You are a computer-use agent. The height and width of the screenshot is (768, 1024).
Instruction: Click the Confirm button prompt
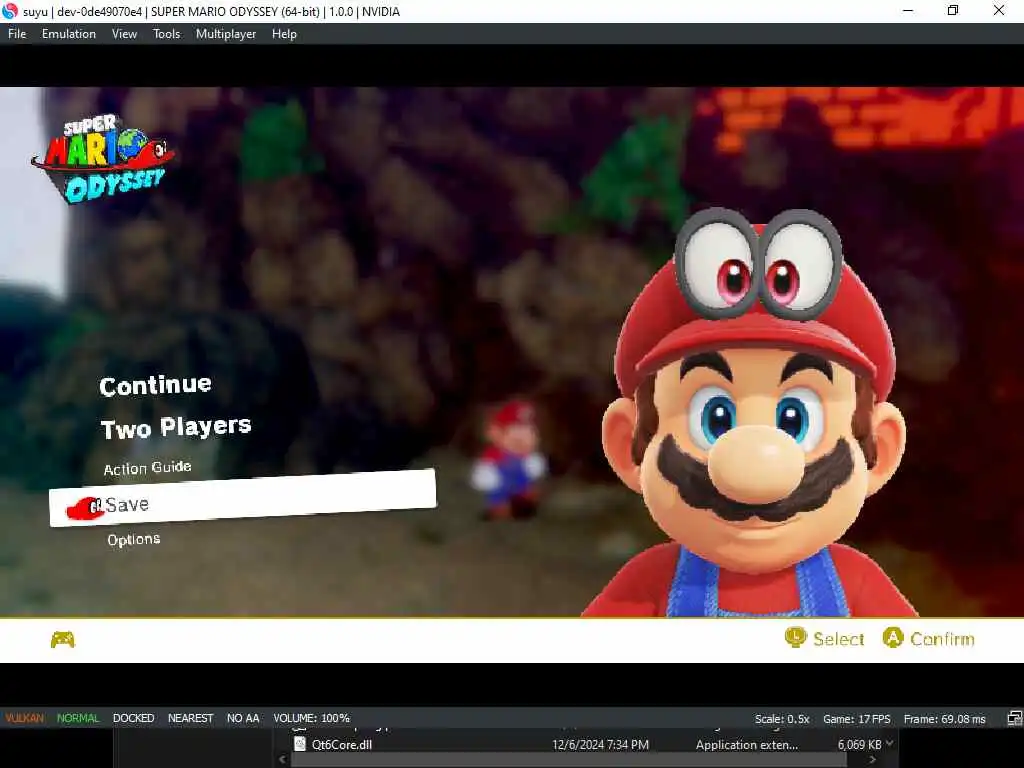pyautogui.click(x=928, y=638)
